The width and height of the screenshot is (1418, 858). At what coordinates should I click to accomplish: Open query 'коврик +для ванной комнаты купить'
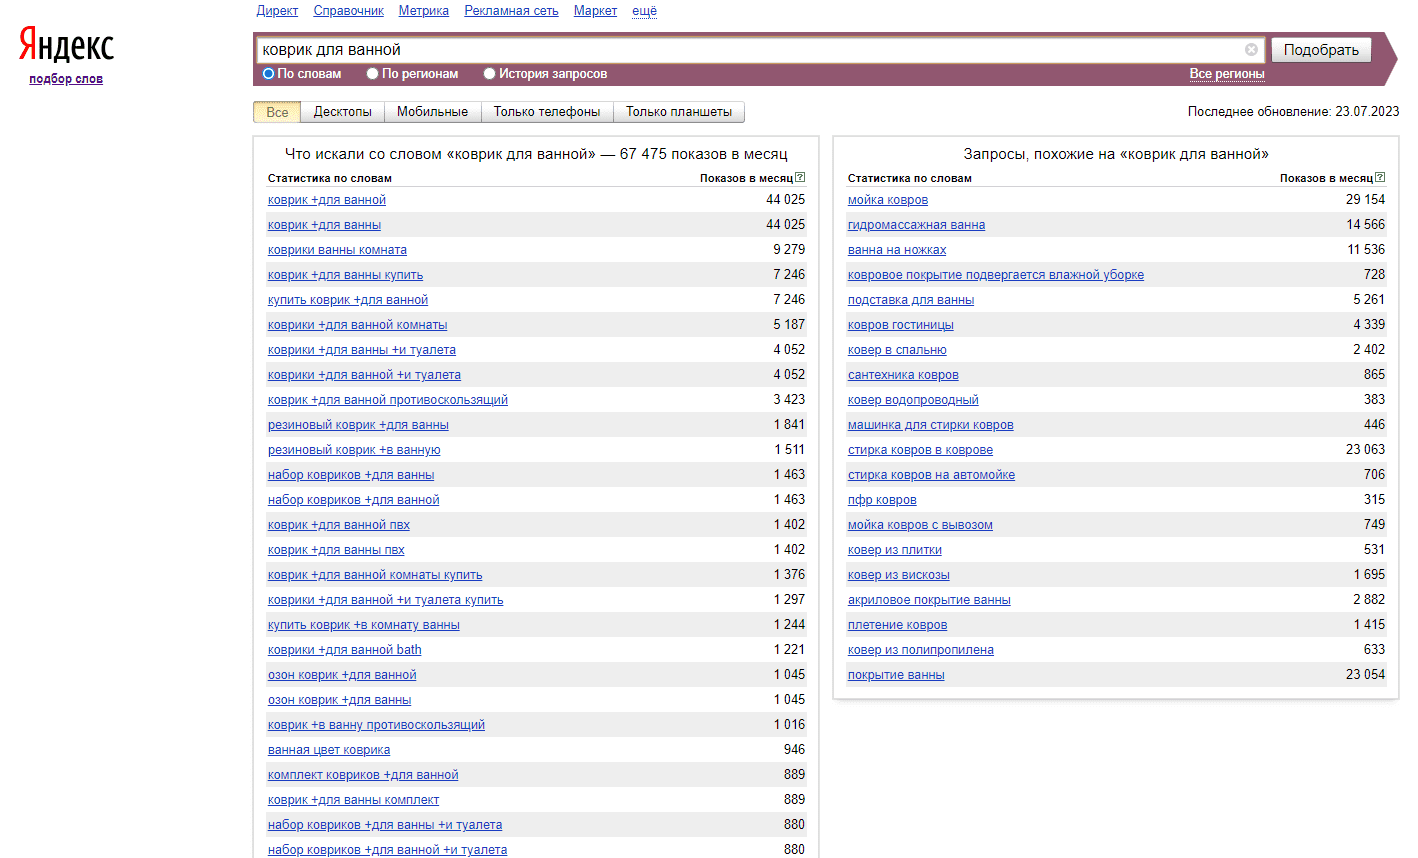tap(375, 575)
